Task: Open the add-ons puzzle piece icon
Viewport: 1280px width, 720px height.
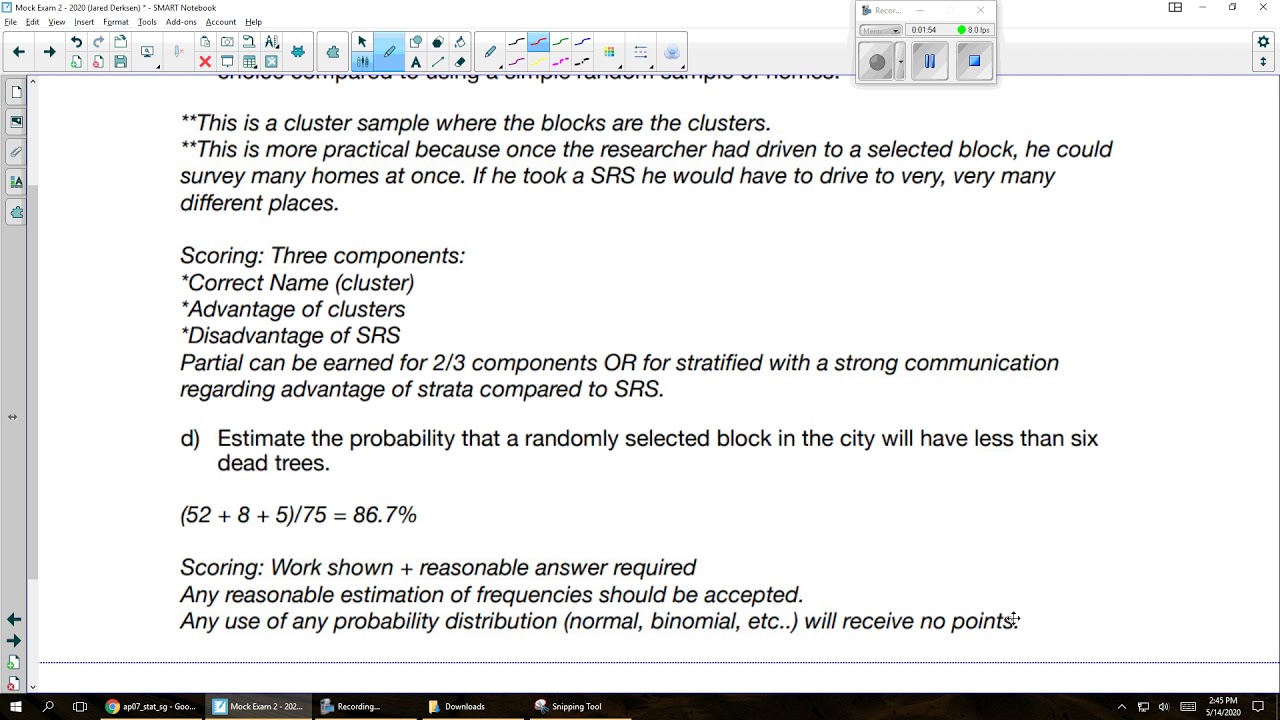Action: coord(333,52)
